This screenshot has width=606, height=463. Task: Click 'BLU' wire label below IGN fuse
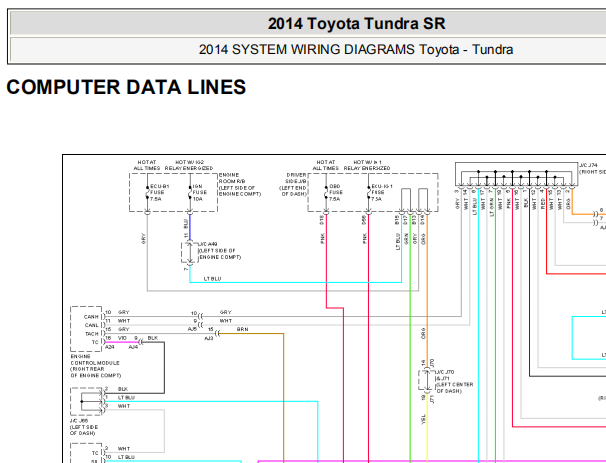(186, 223)
